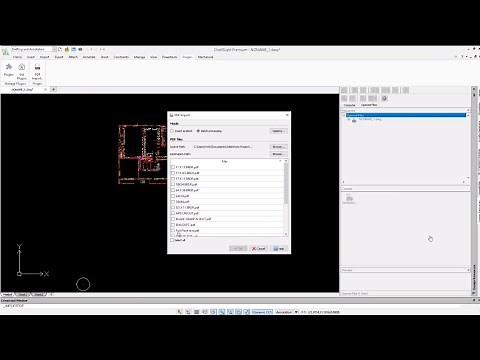
Task: Collapse the Preview section in side panel
Action: click(x=468, y=270)
